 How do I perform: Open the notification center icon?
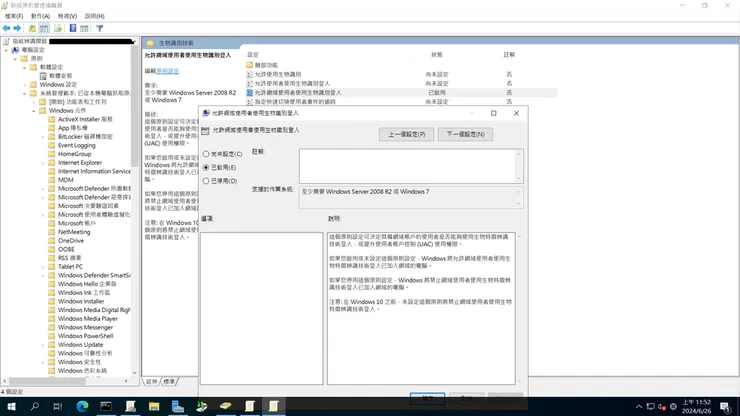pos(725,407)
